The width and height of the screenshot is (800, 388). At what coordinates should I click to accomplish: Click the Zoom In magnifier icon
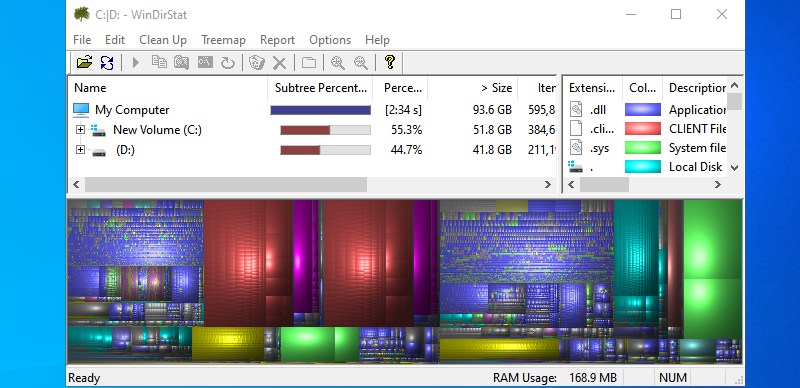click(337, 63)
